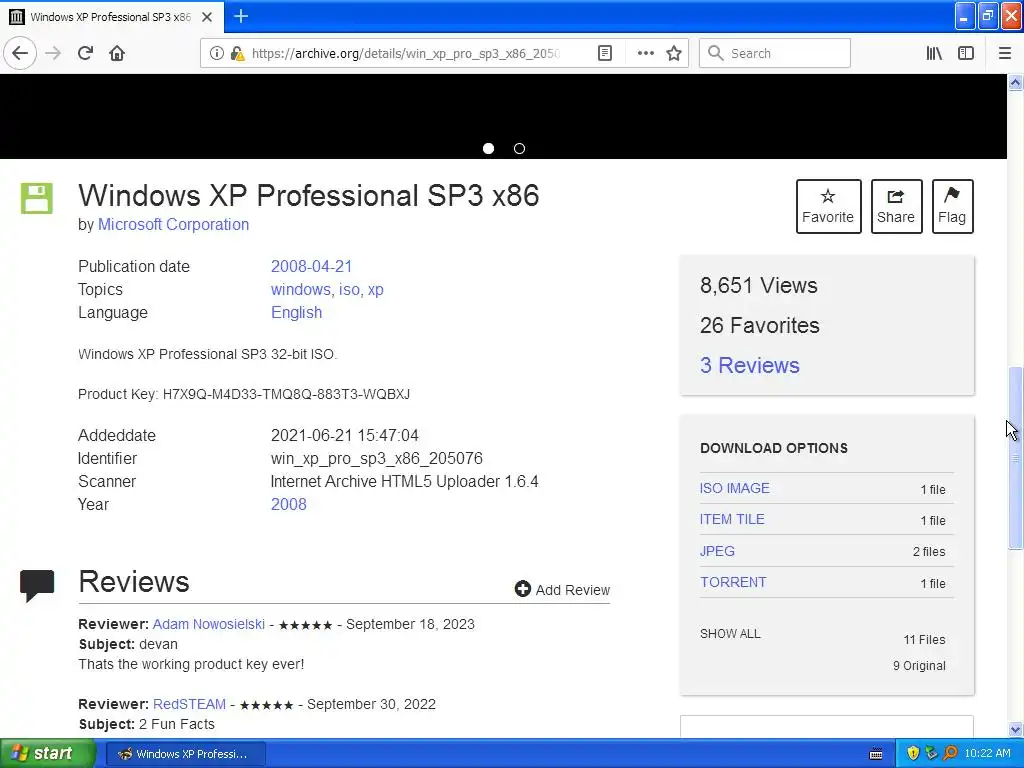1024x768 pixels.
Task: Open the Year 2008 link
Action: click(289, 504)
